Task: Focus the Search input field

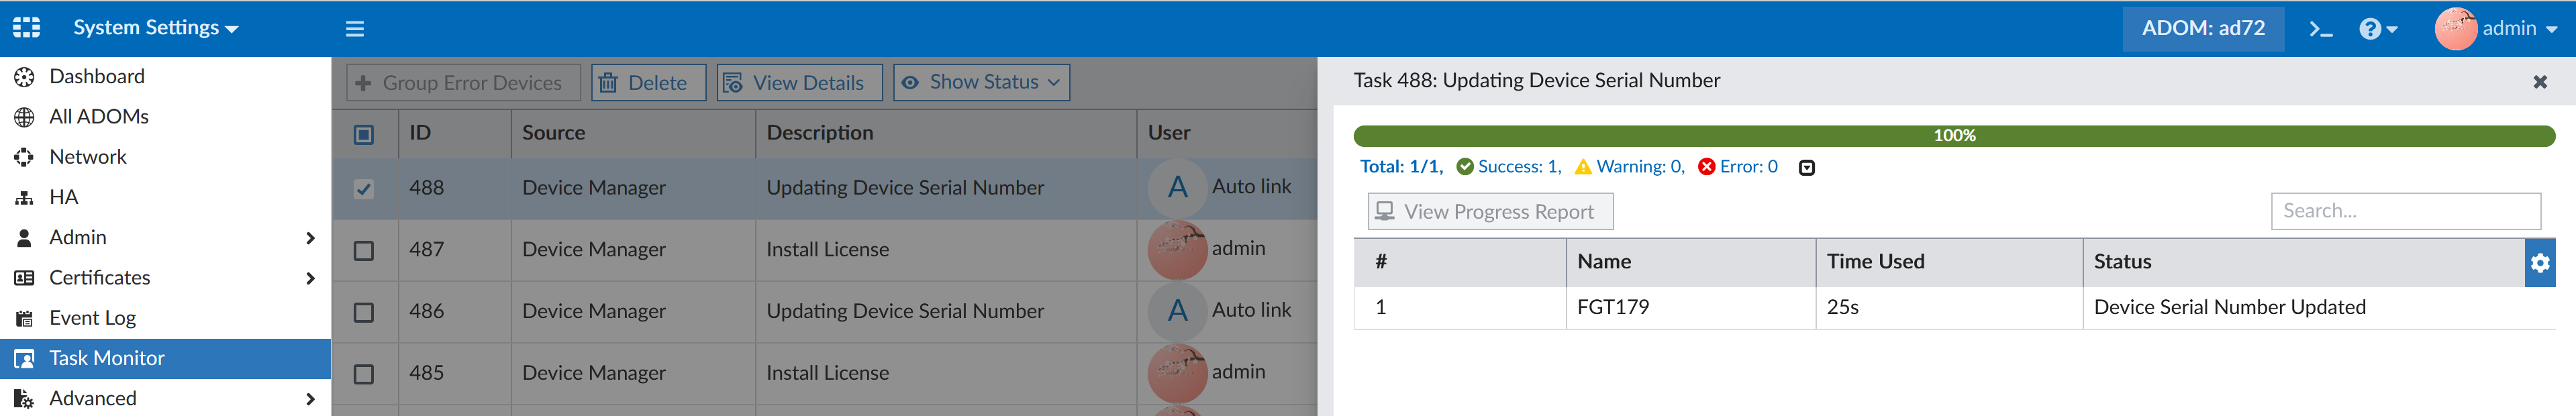Action: (2404, 211)
